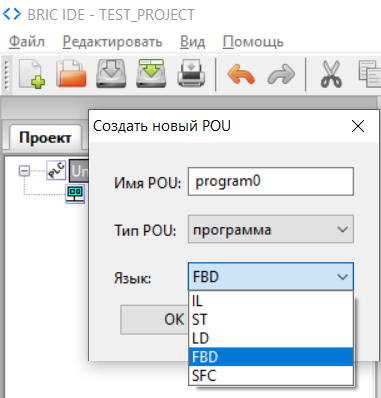This screenshot has width=381, height=398.
Task: Click the Имя POU input field
Action: (271, 182)
